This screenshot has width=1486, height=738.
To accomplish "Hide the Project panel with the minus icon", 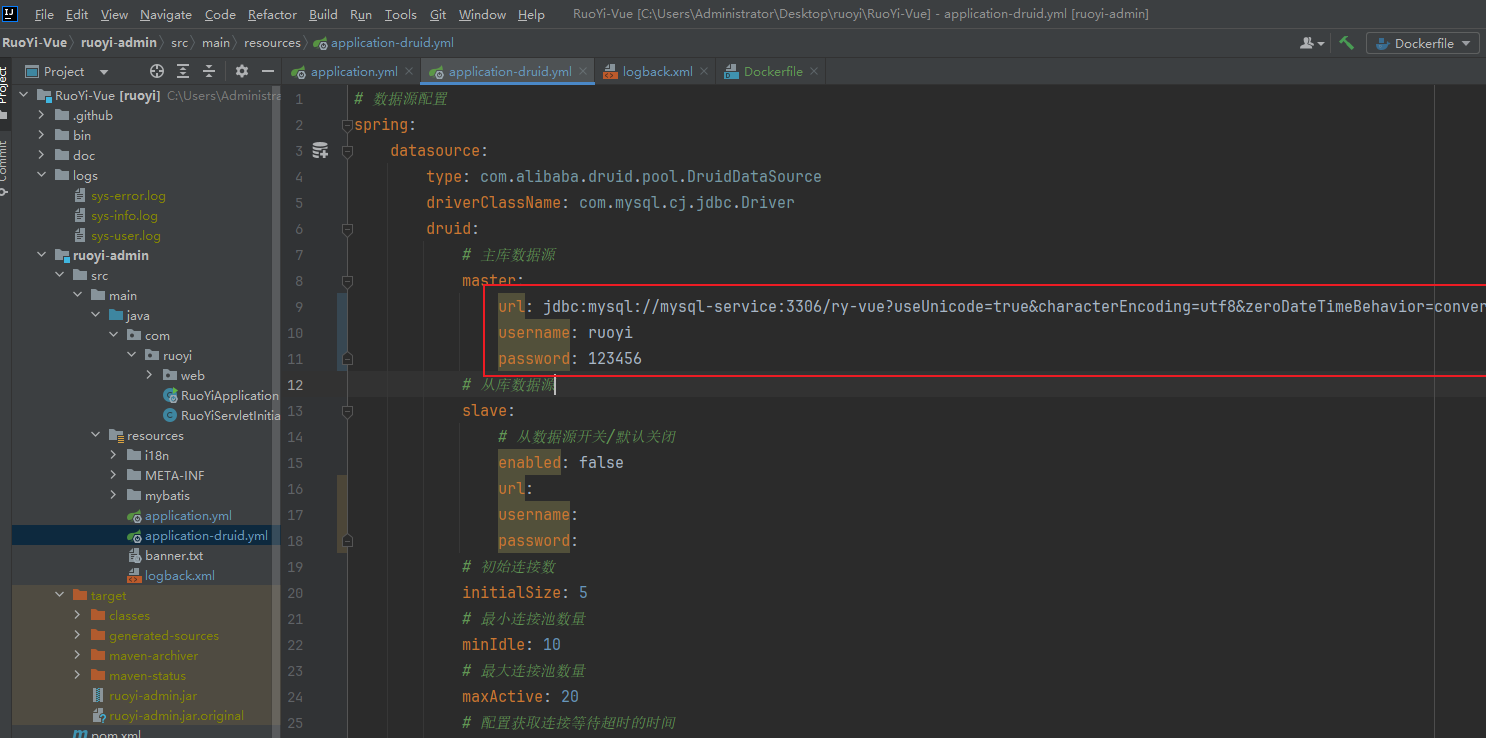I will [266, 71].
